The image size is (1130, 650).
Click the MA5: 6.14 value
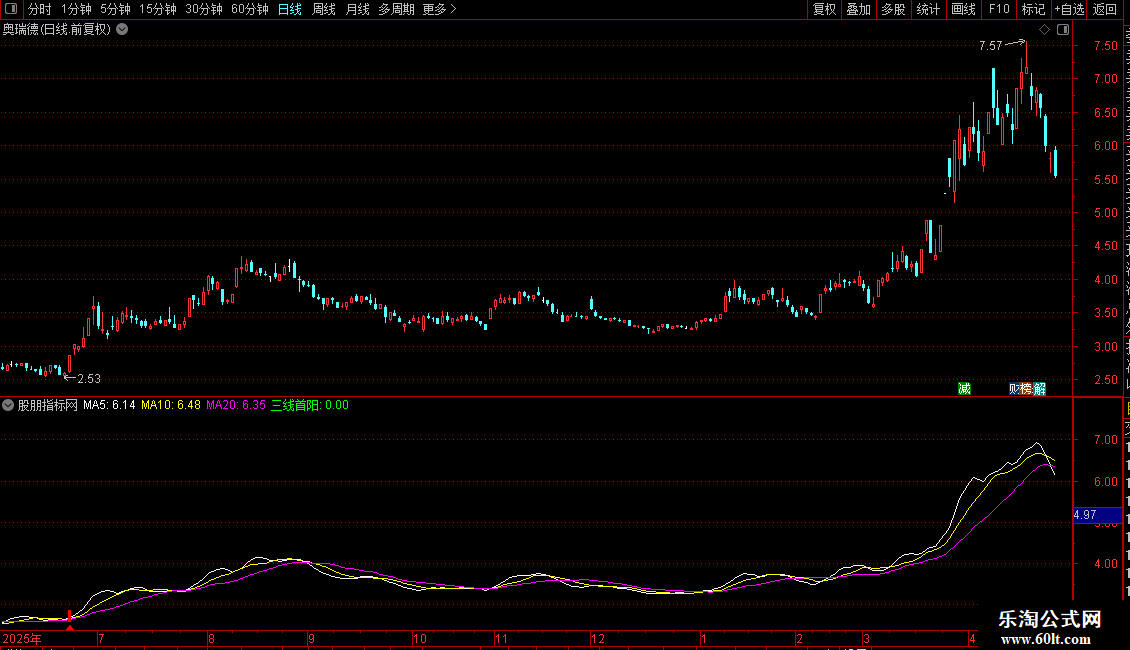[109, 406]
